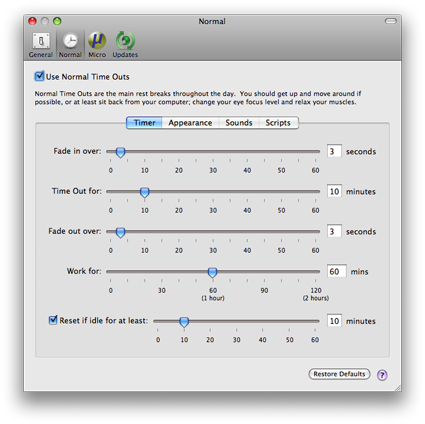Click the Time Out for slider knob
This screenshot has height=424, width=425.
point(144,192)
